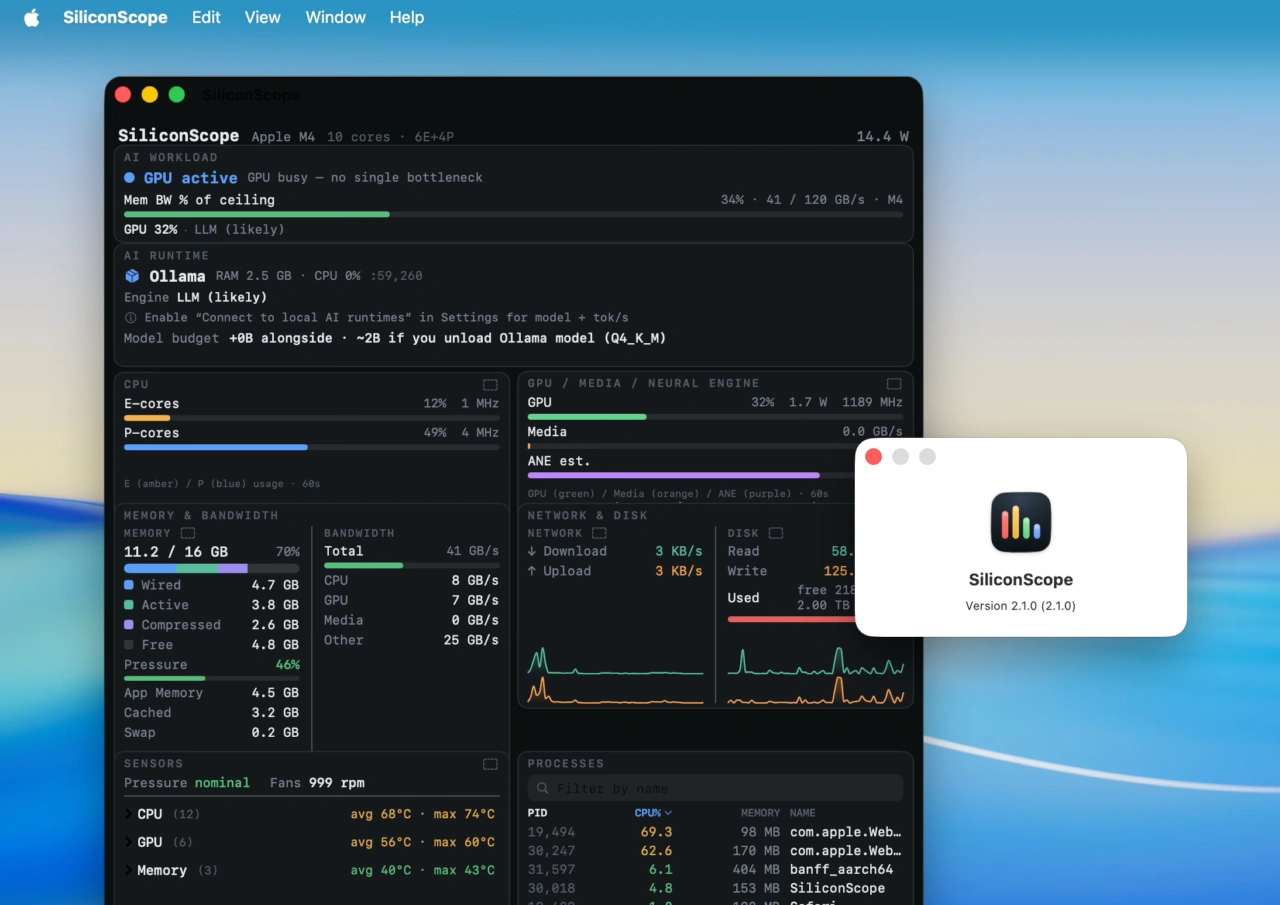This screenshot has width=1280, height=905.
Task: Click the "Apple M4" chip label
Action: point(285,137)
